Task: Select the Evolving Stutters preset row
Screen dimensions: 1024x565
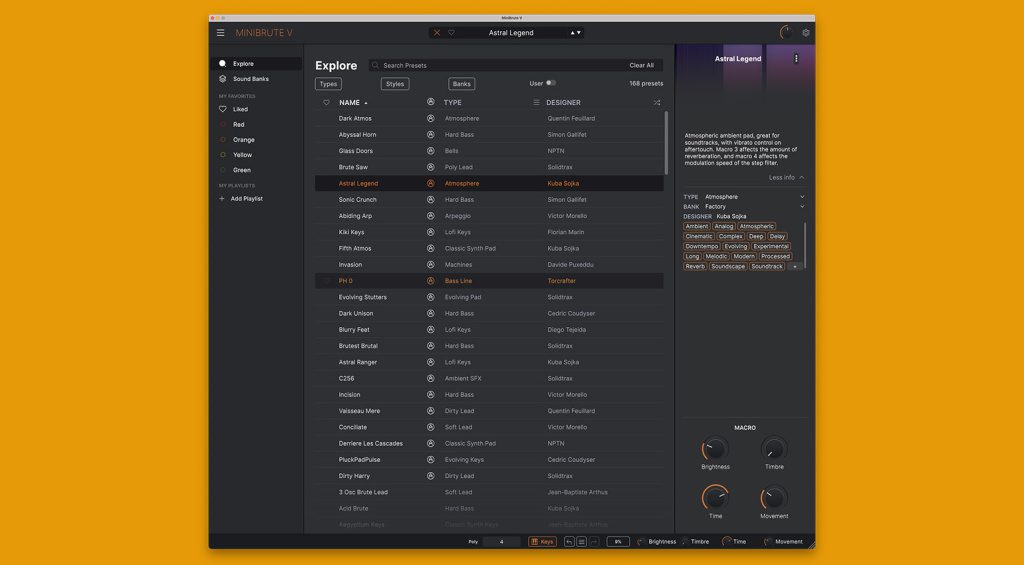Action: click(x=489, y=297)
